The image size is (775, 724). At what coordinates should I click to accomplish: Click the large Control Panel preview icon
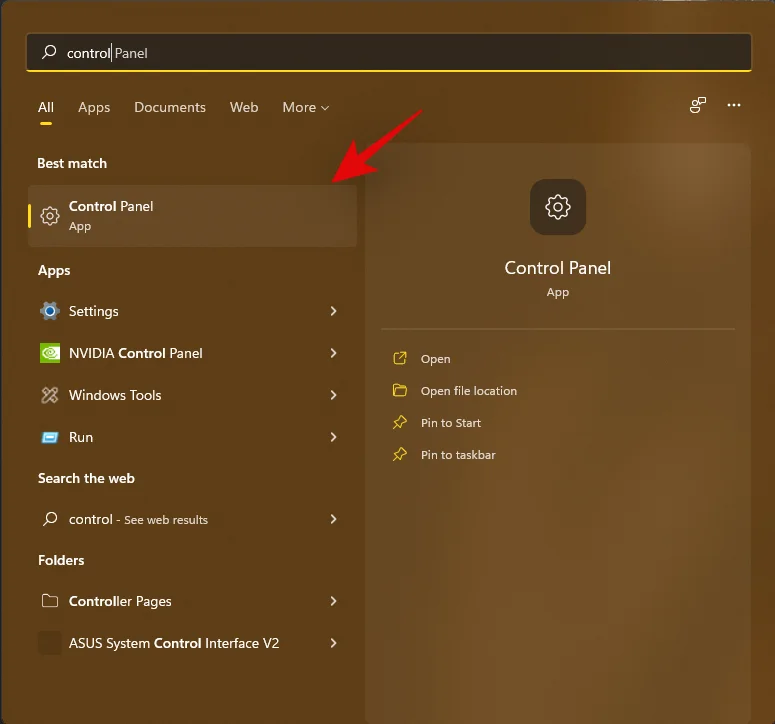557,207
